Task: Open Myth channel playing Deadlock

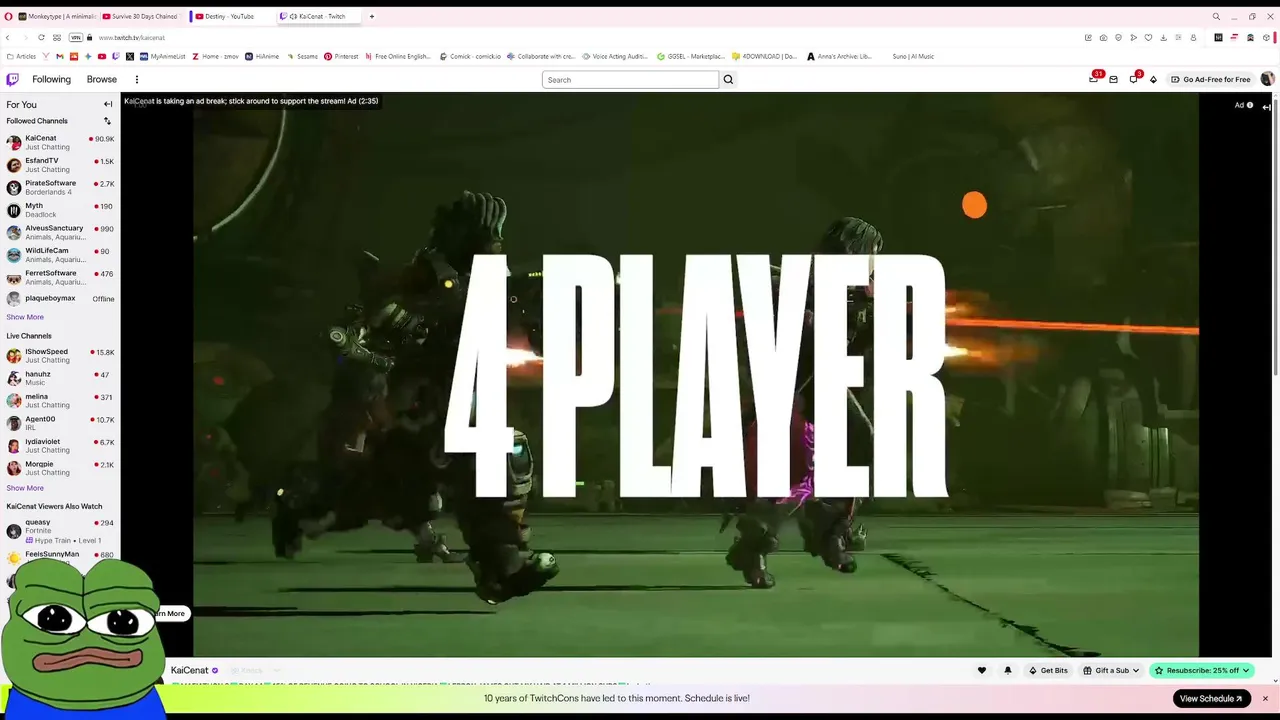Action: [x=60, y=210]
